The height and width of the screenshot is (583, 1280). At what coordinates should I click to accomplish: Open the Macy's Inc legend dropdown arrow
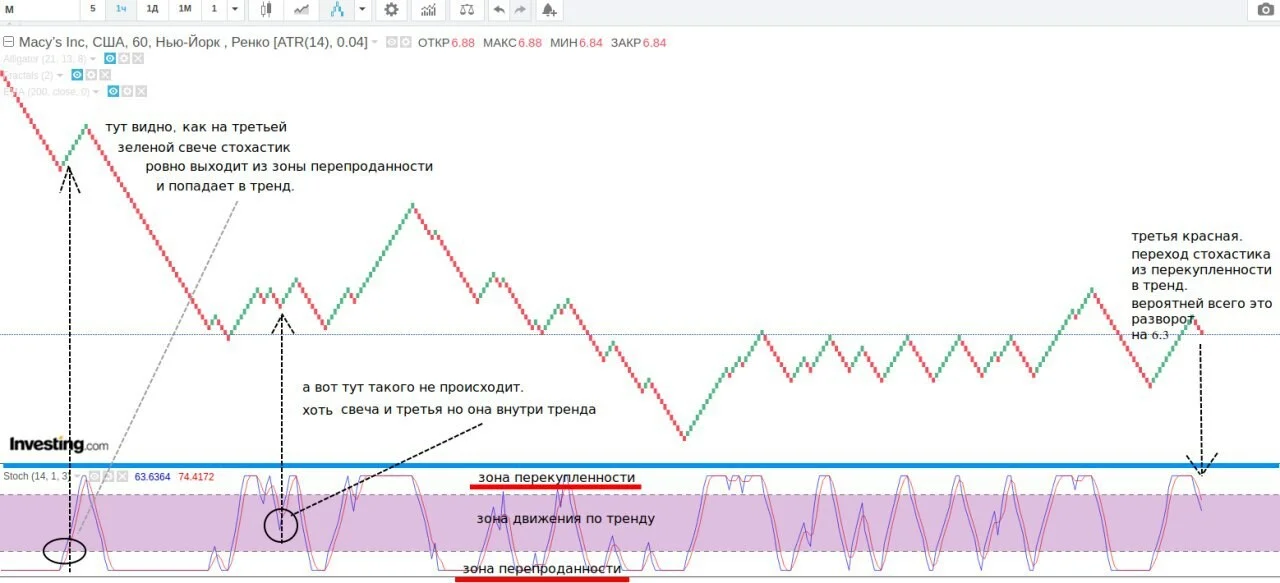tap(375, 43)
